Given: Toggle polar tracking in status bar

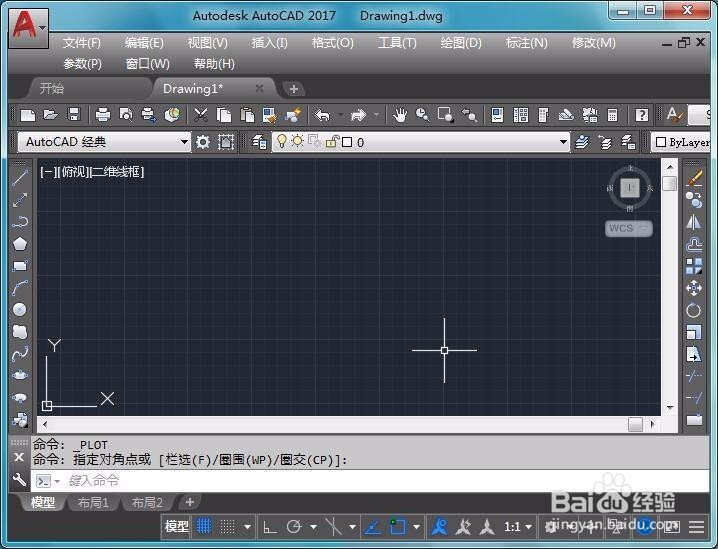Looking at the screenshot, I should (294, 527).
